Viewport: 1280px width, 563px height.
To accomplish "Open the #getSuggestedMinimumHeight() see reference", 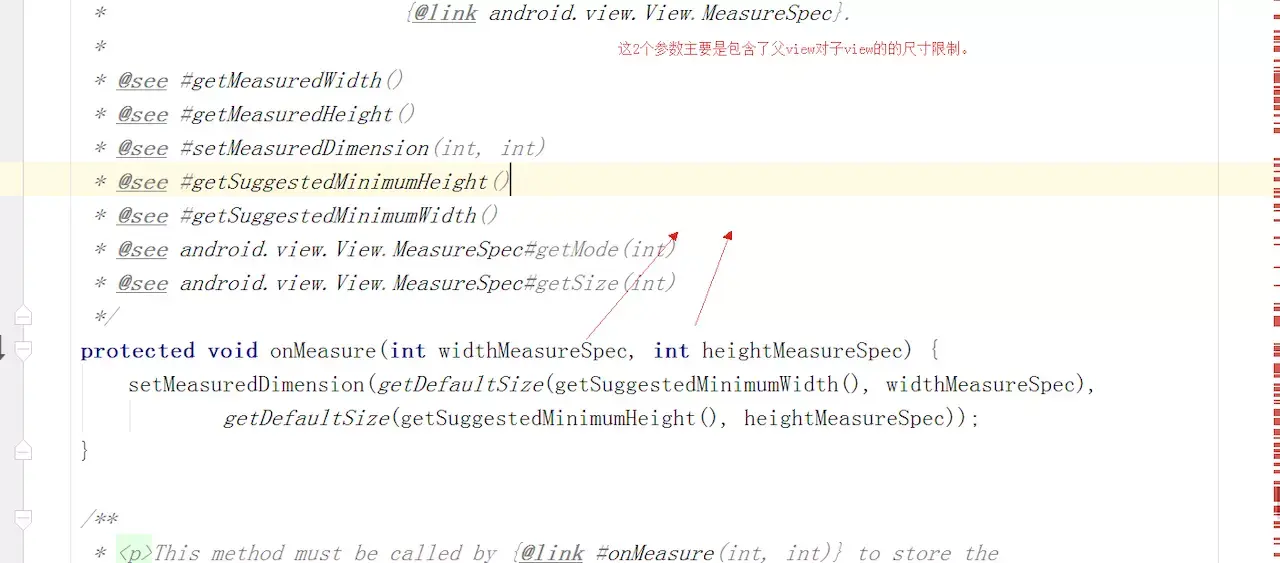I will [345, 182].
